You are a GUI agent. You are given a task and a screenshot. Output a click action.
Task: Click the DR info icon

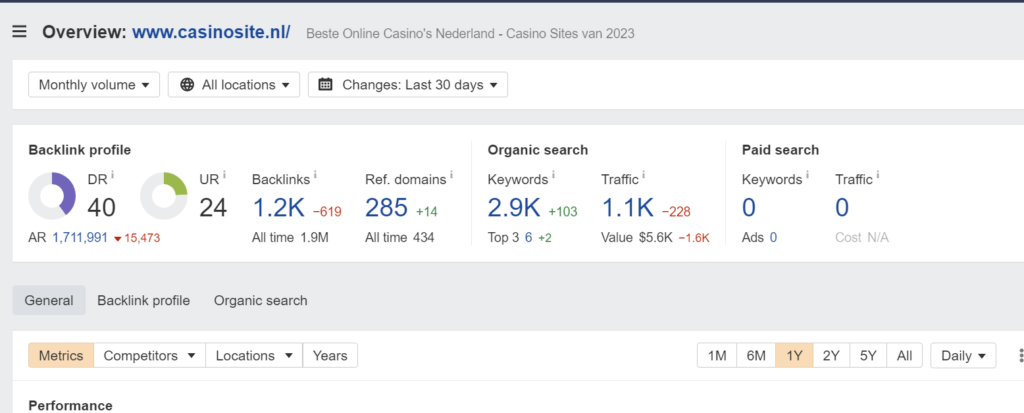coord(112,175)
